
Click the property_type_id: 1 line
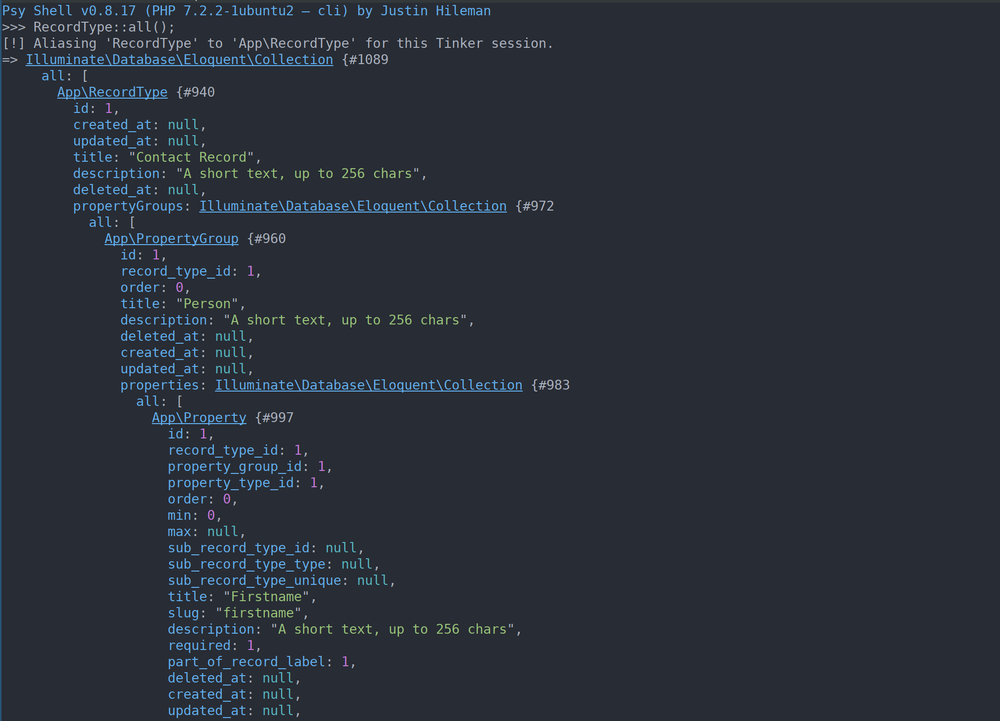click(x=246, y=483)
